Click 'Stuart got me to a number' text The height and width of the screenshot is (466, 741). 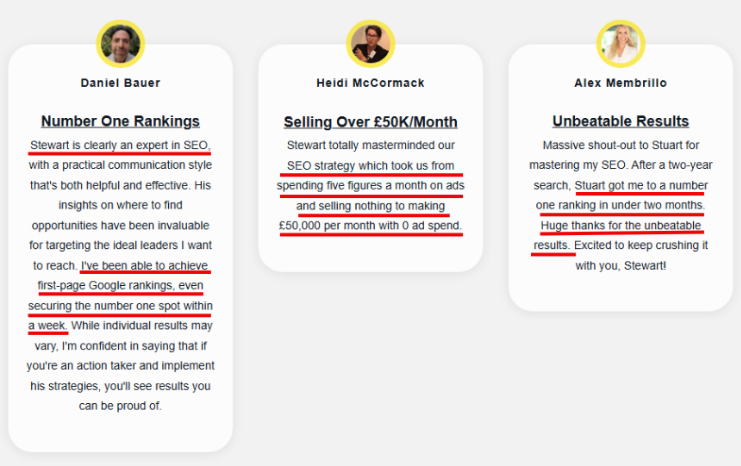(x=641, y=185)
